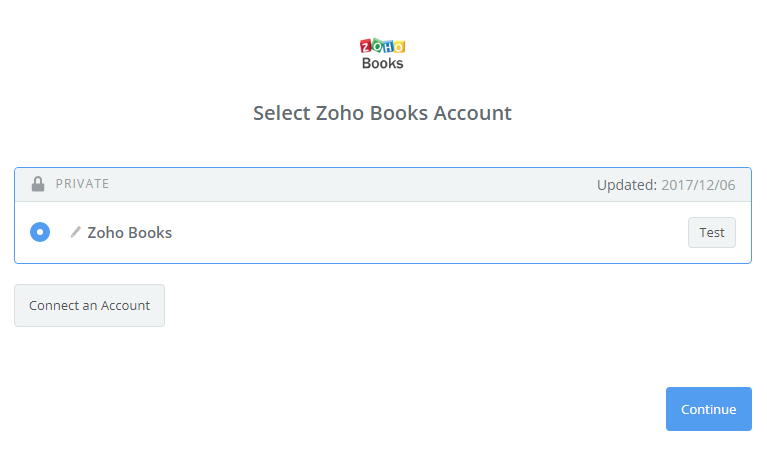
Task: Add a new account with Connect an Account
Action: click(x=90, y=305)
